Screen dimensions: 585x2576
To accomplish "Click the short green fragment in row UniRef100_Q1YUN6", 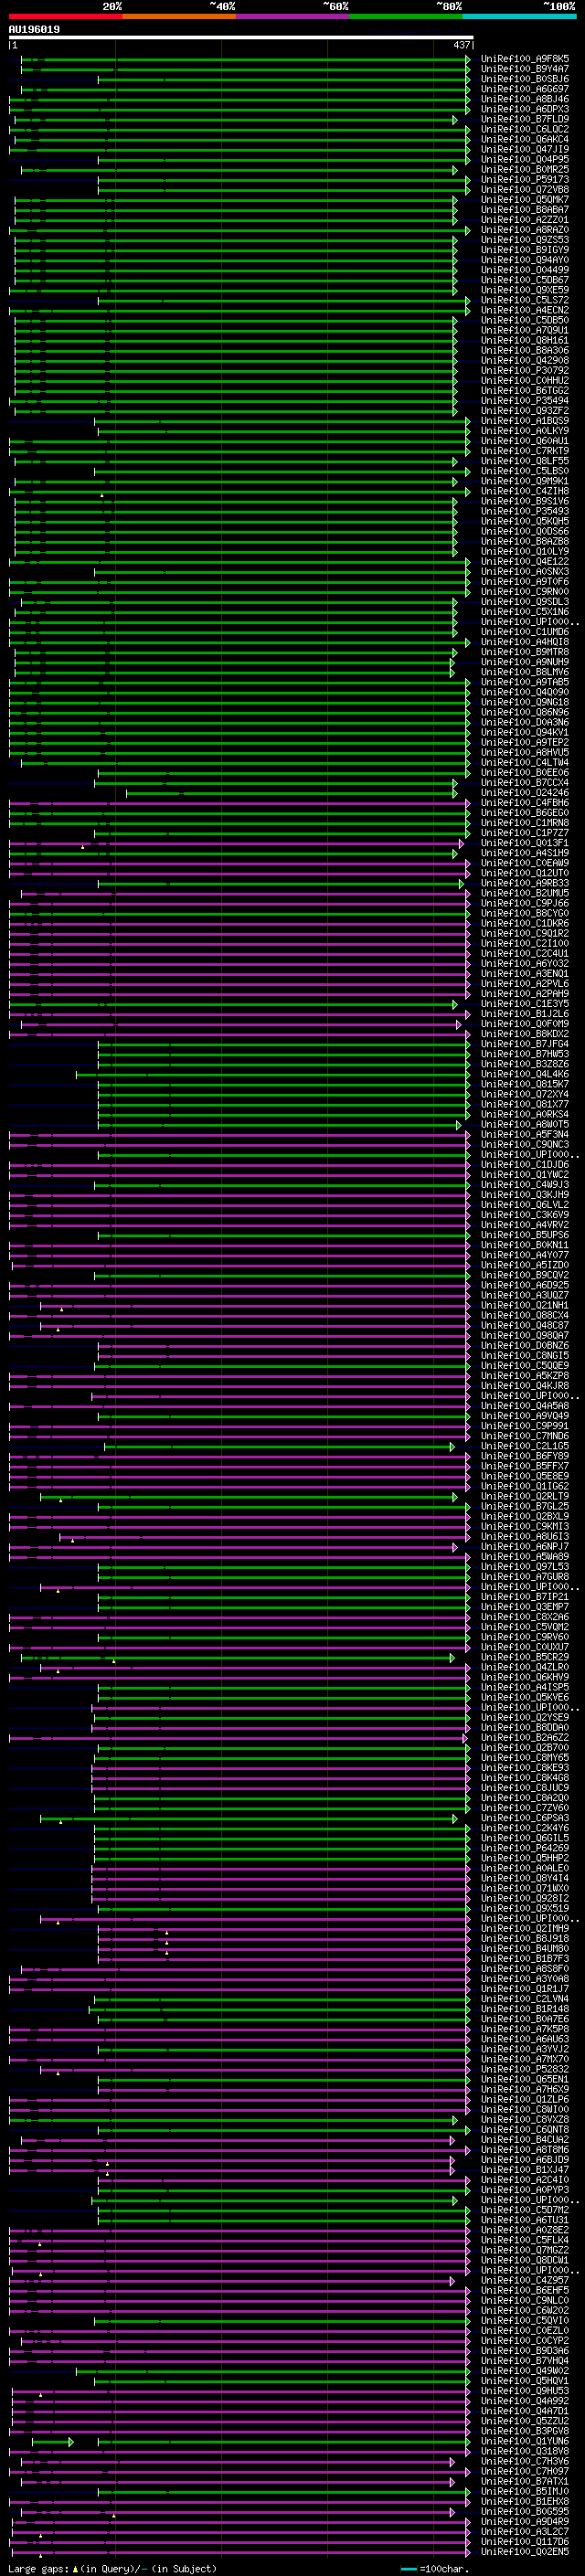I will coord(53,2442).
